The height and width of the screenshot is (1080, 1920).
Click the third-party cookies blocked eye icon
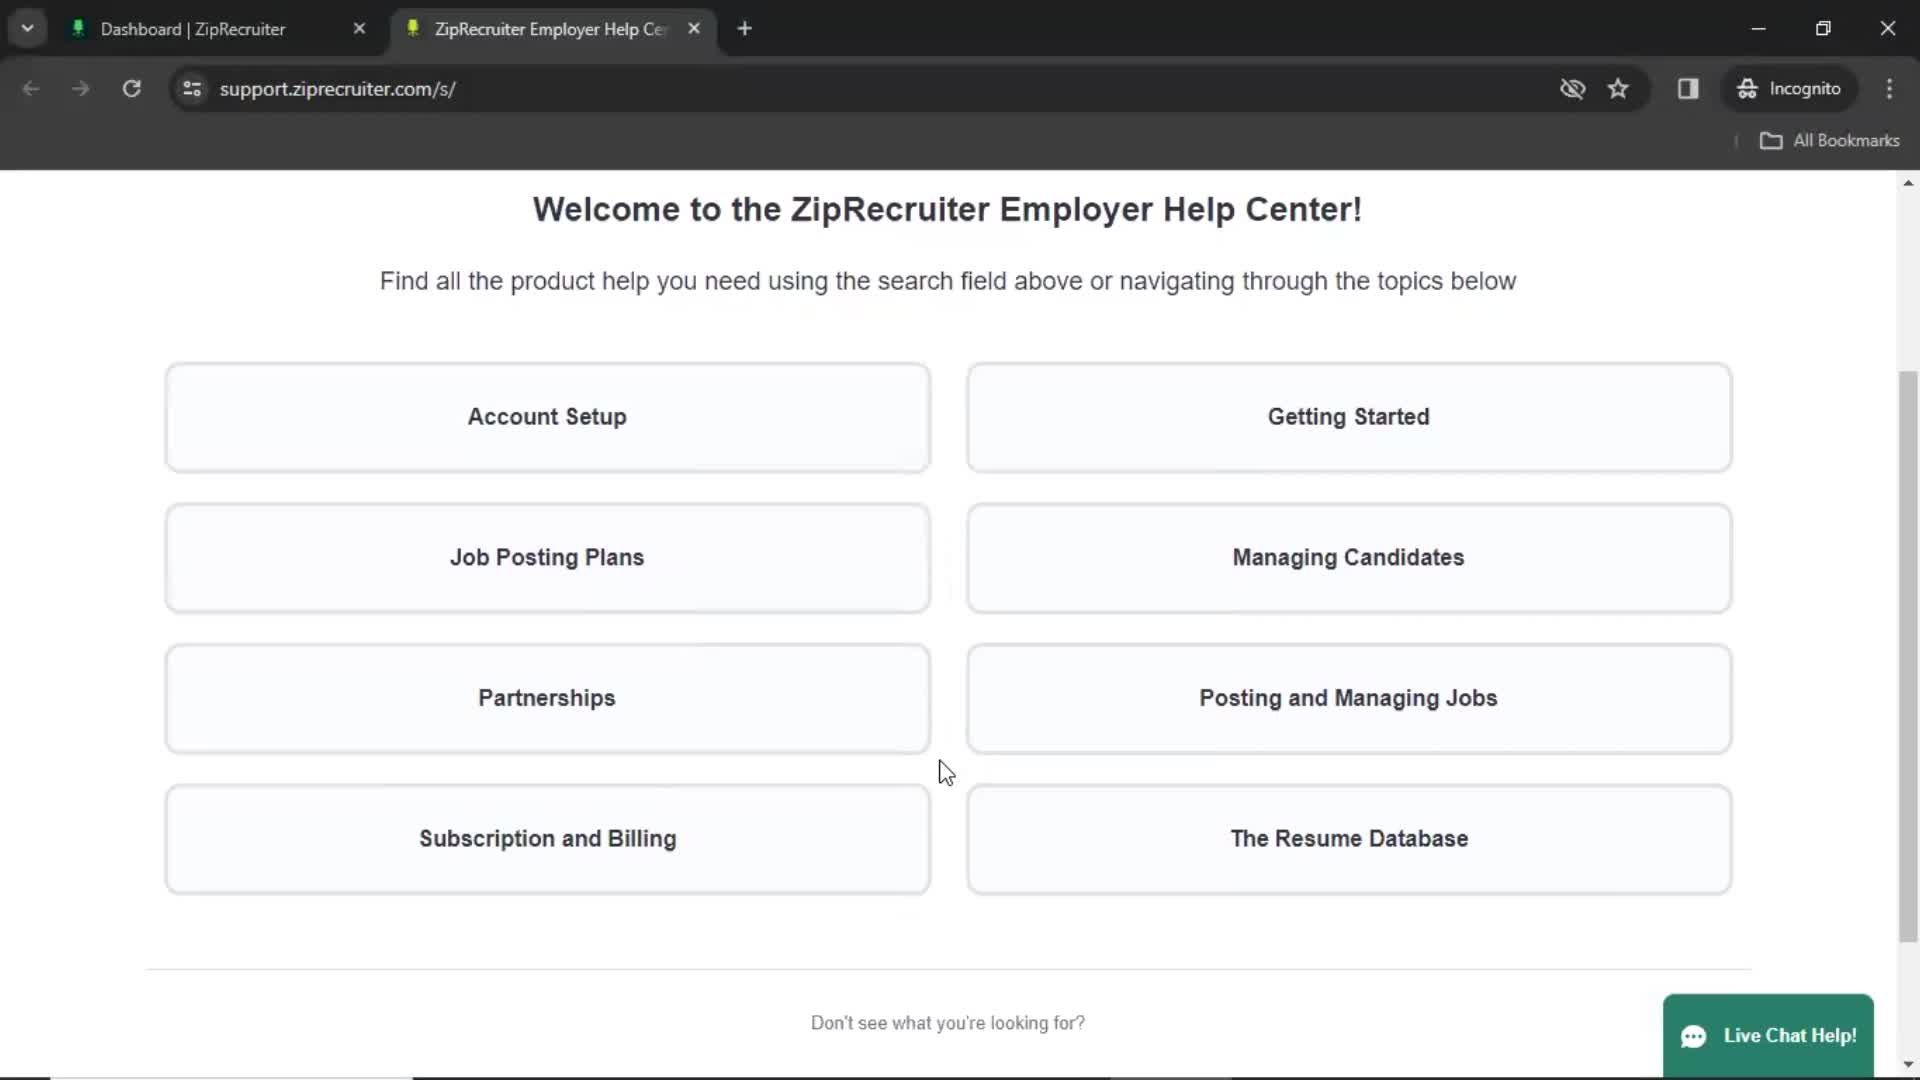[x=1572, y=89]
